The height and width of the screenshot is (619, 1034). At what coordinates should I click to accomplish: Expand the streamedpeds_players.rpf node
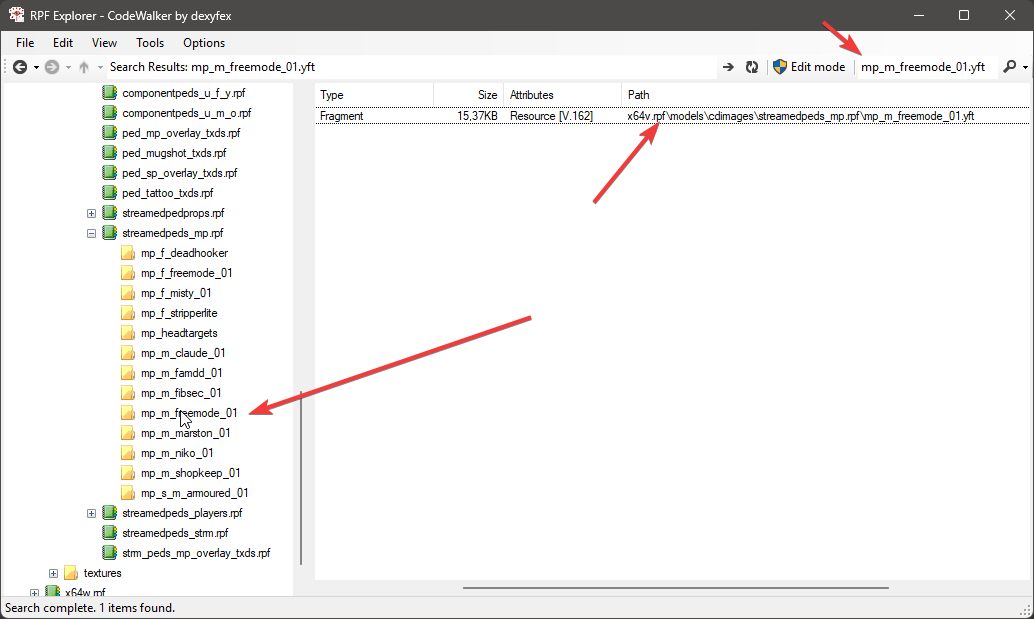[x=92, y=513]
